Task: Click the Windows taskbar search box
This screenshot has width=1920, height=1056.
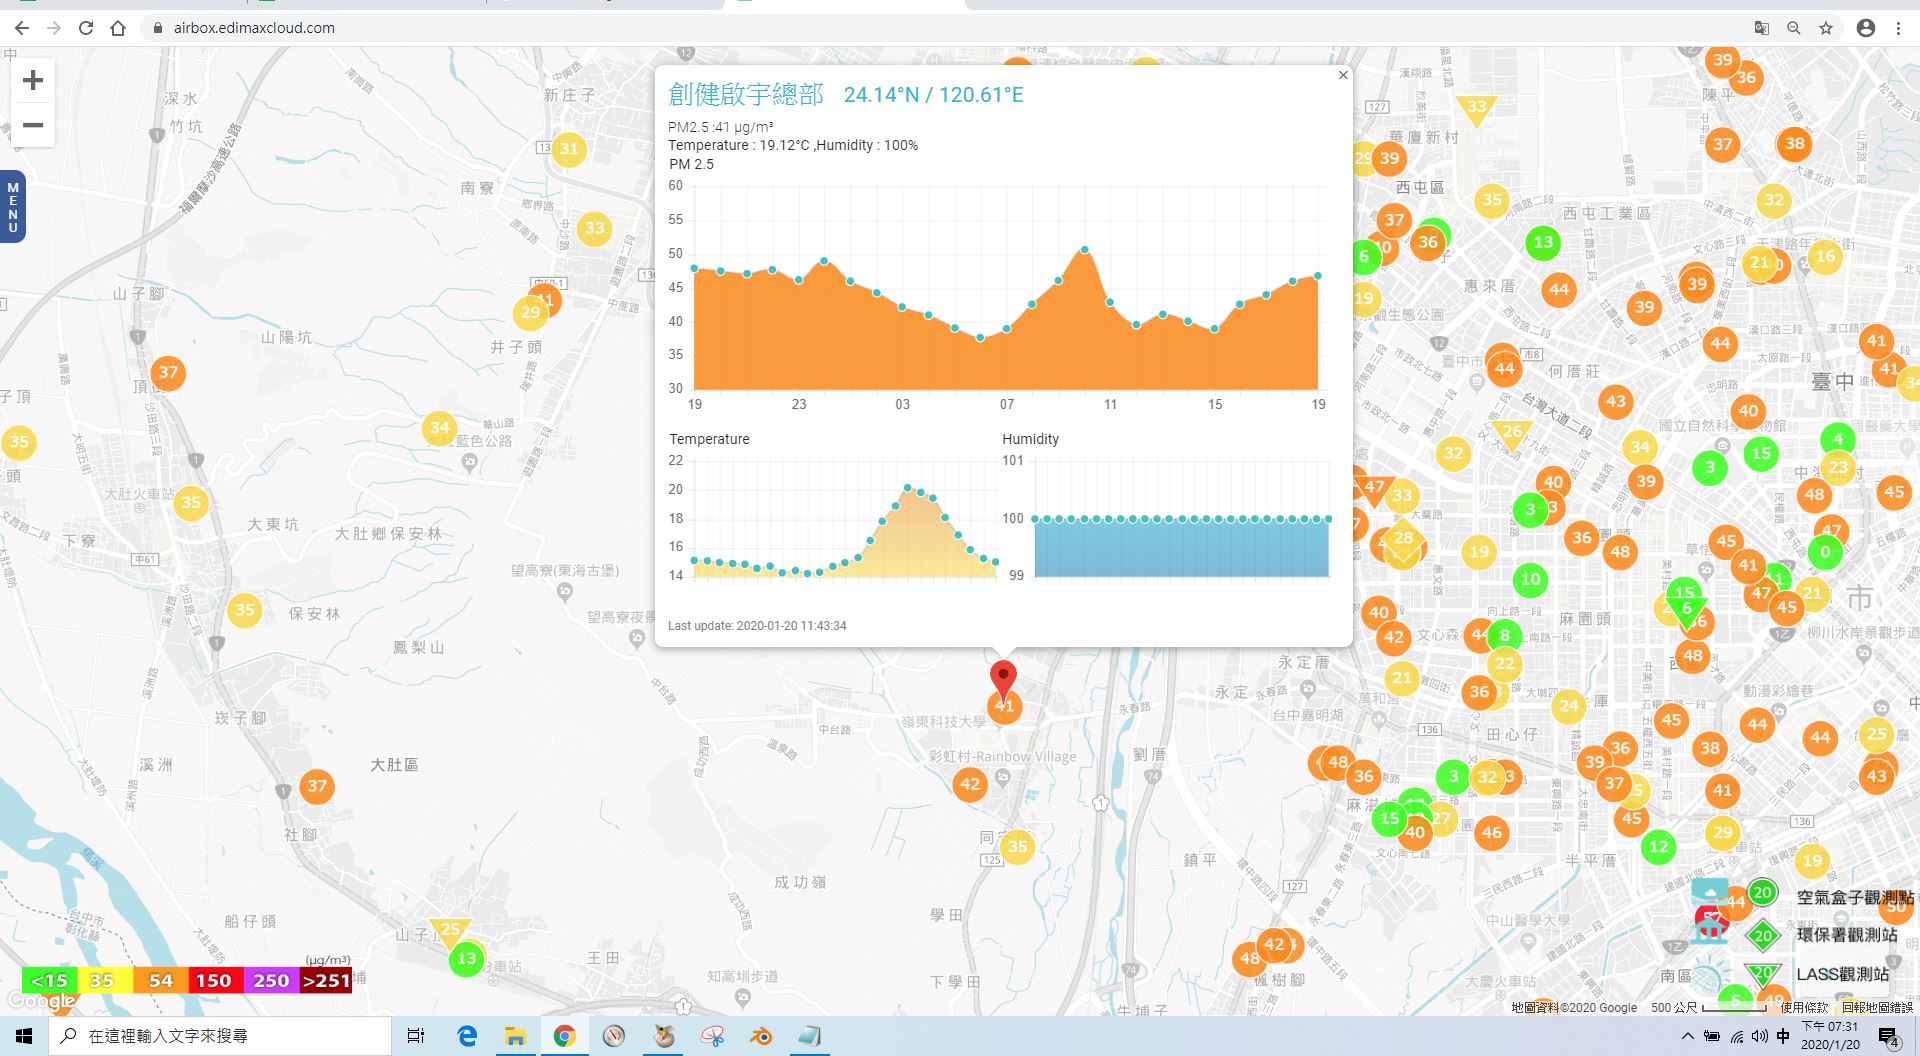Action: click(220, 1036)
